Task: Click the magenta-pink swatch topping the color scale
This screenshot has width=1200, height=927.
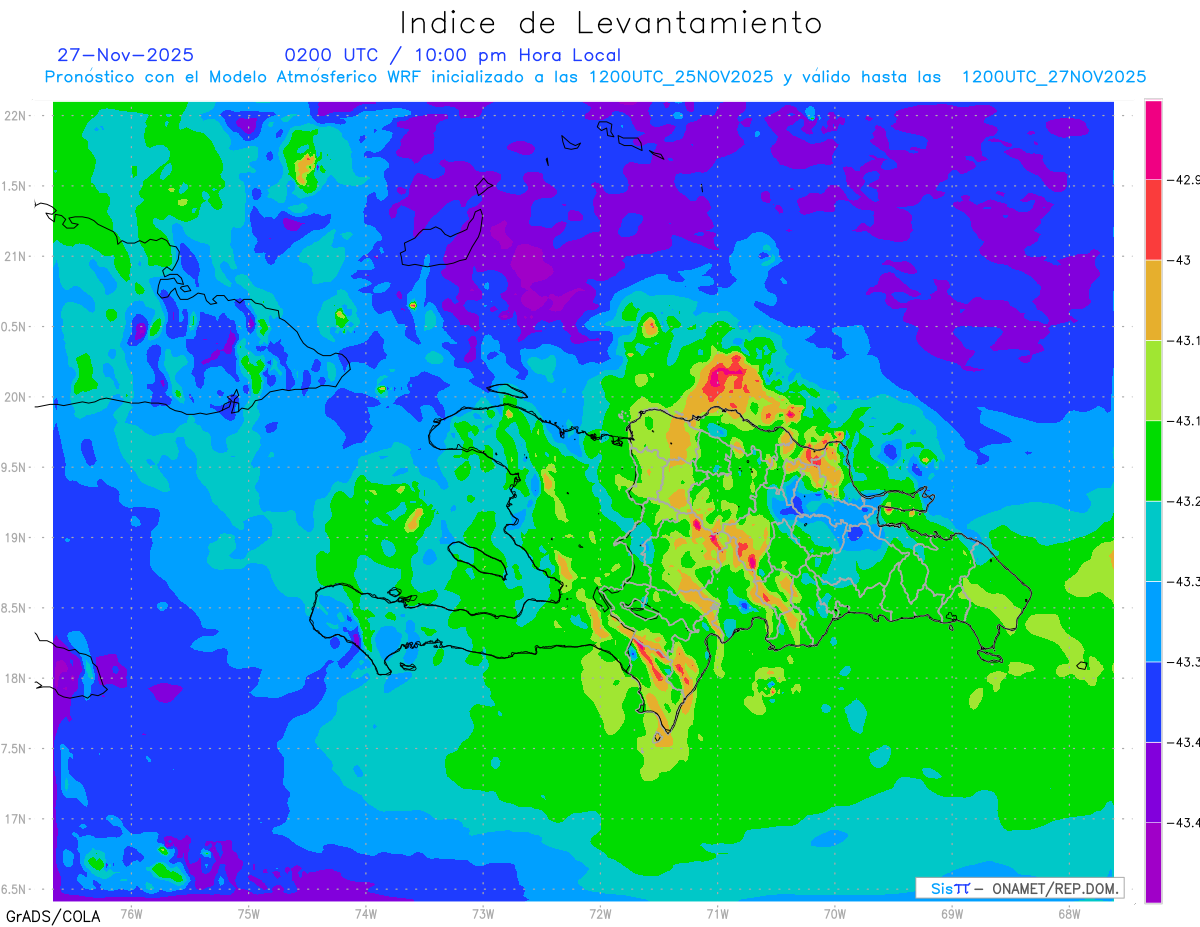Action: (1153, 140)
